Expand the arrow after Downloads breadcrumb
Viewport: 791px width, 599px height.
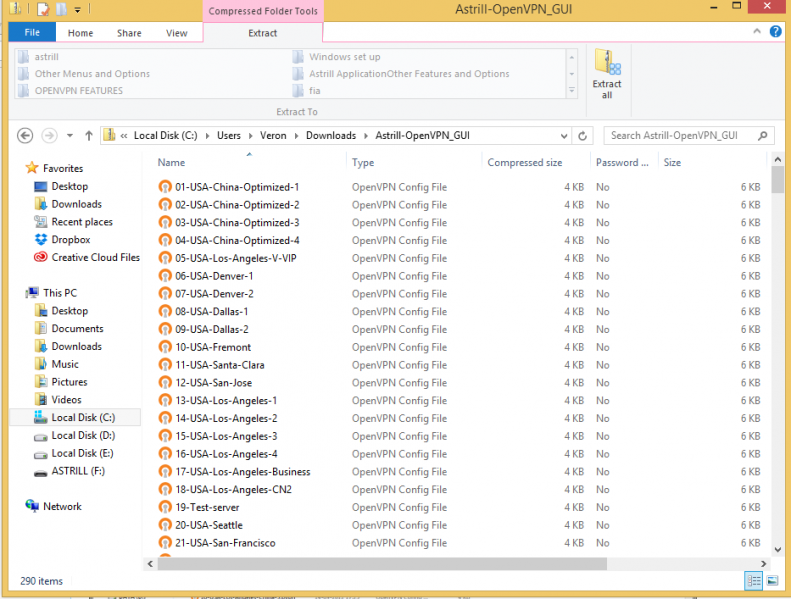(366, 136)
